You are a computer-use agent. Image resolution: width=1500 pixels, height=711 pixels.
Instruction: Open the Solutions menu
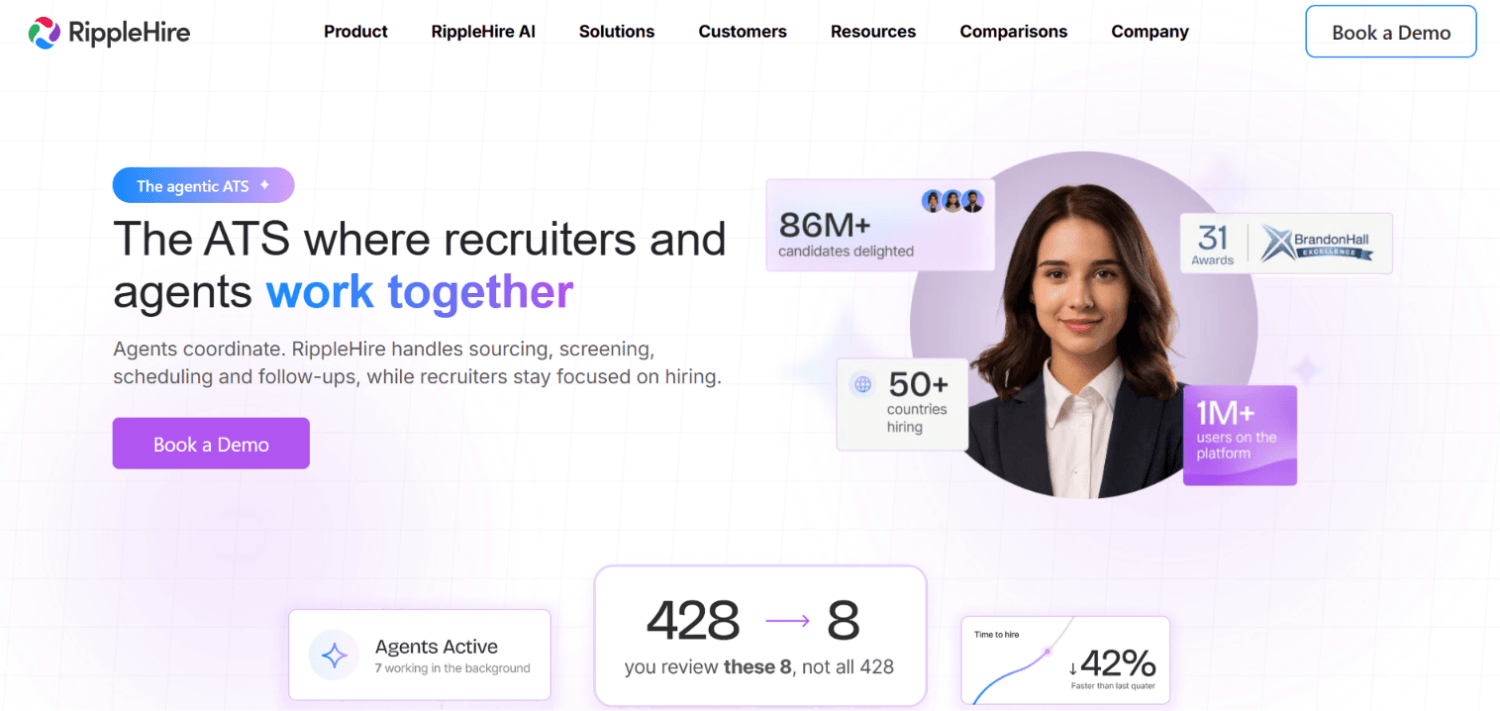(x=616, y=32)
